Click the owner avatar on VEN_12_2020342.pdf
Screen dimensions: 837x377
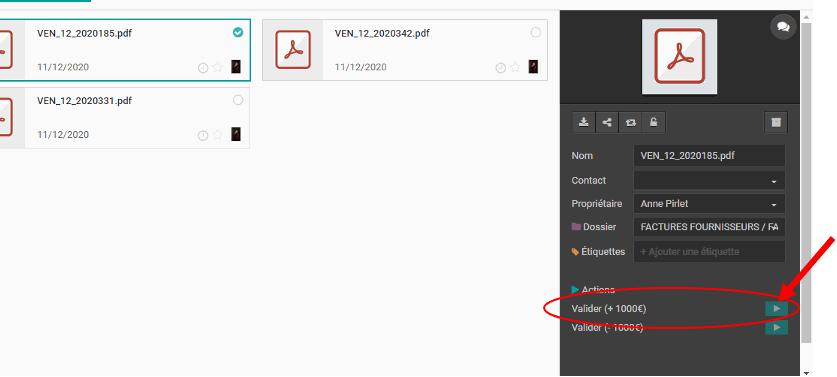533,67
